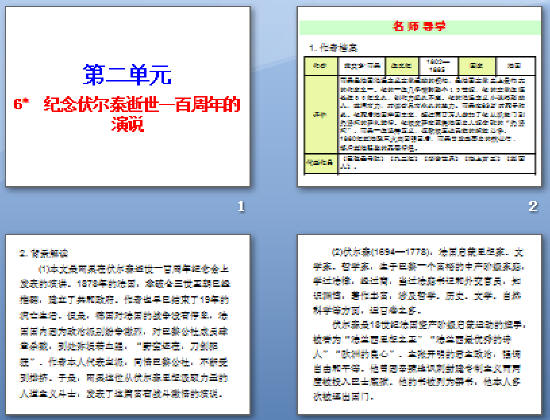Click the 法国 nationality value cell
The height and width of the screenshot is (420, 550).
(516, 66)
